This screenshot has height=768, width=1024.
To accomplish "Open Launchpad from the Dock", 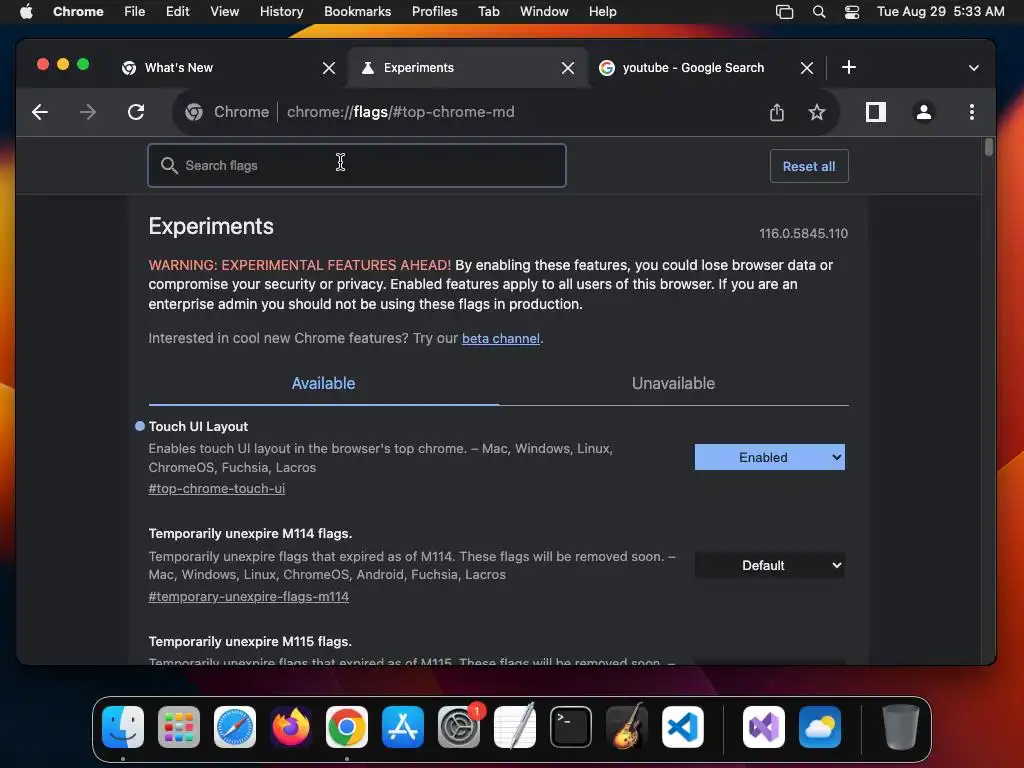I will click(179, 727).
